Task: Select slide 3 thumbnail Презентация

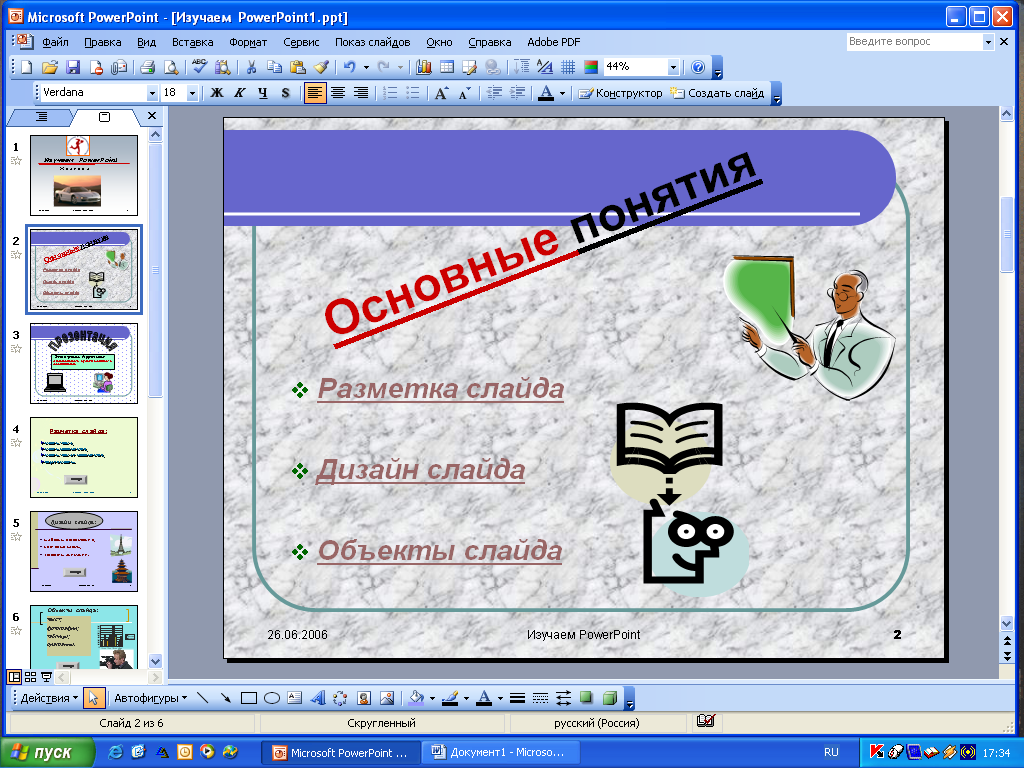Action: click(x=84, y=363)
